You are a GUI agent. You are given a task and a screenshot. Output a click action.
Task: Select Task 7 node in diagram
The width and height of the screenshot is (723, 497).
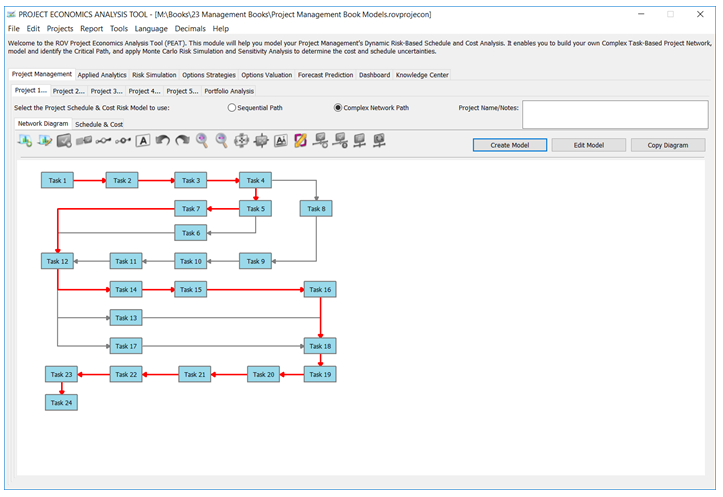click(x=191, y=208)
